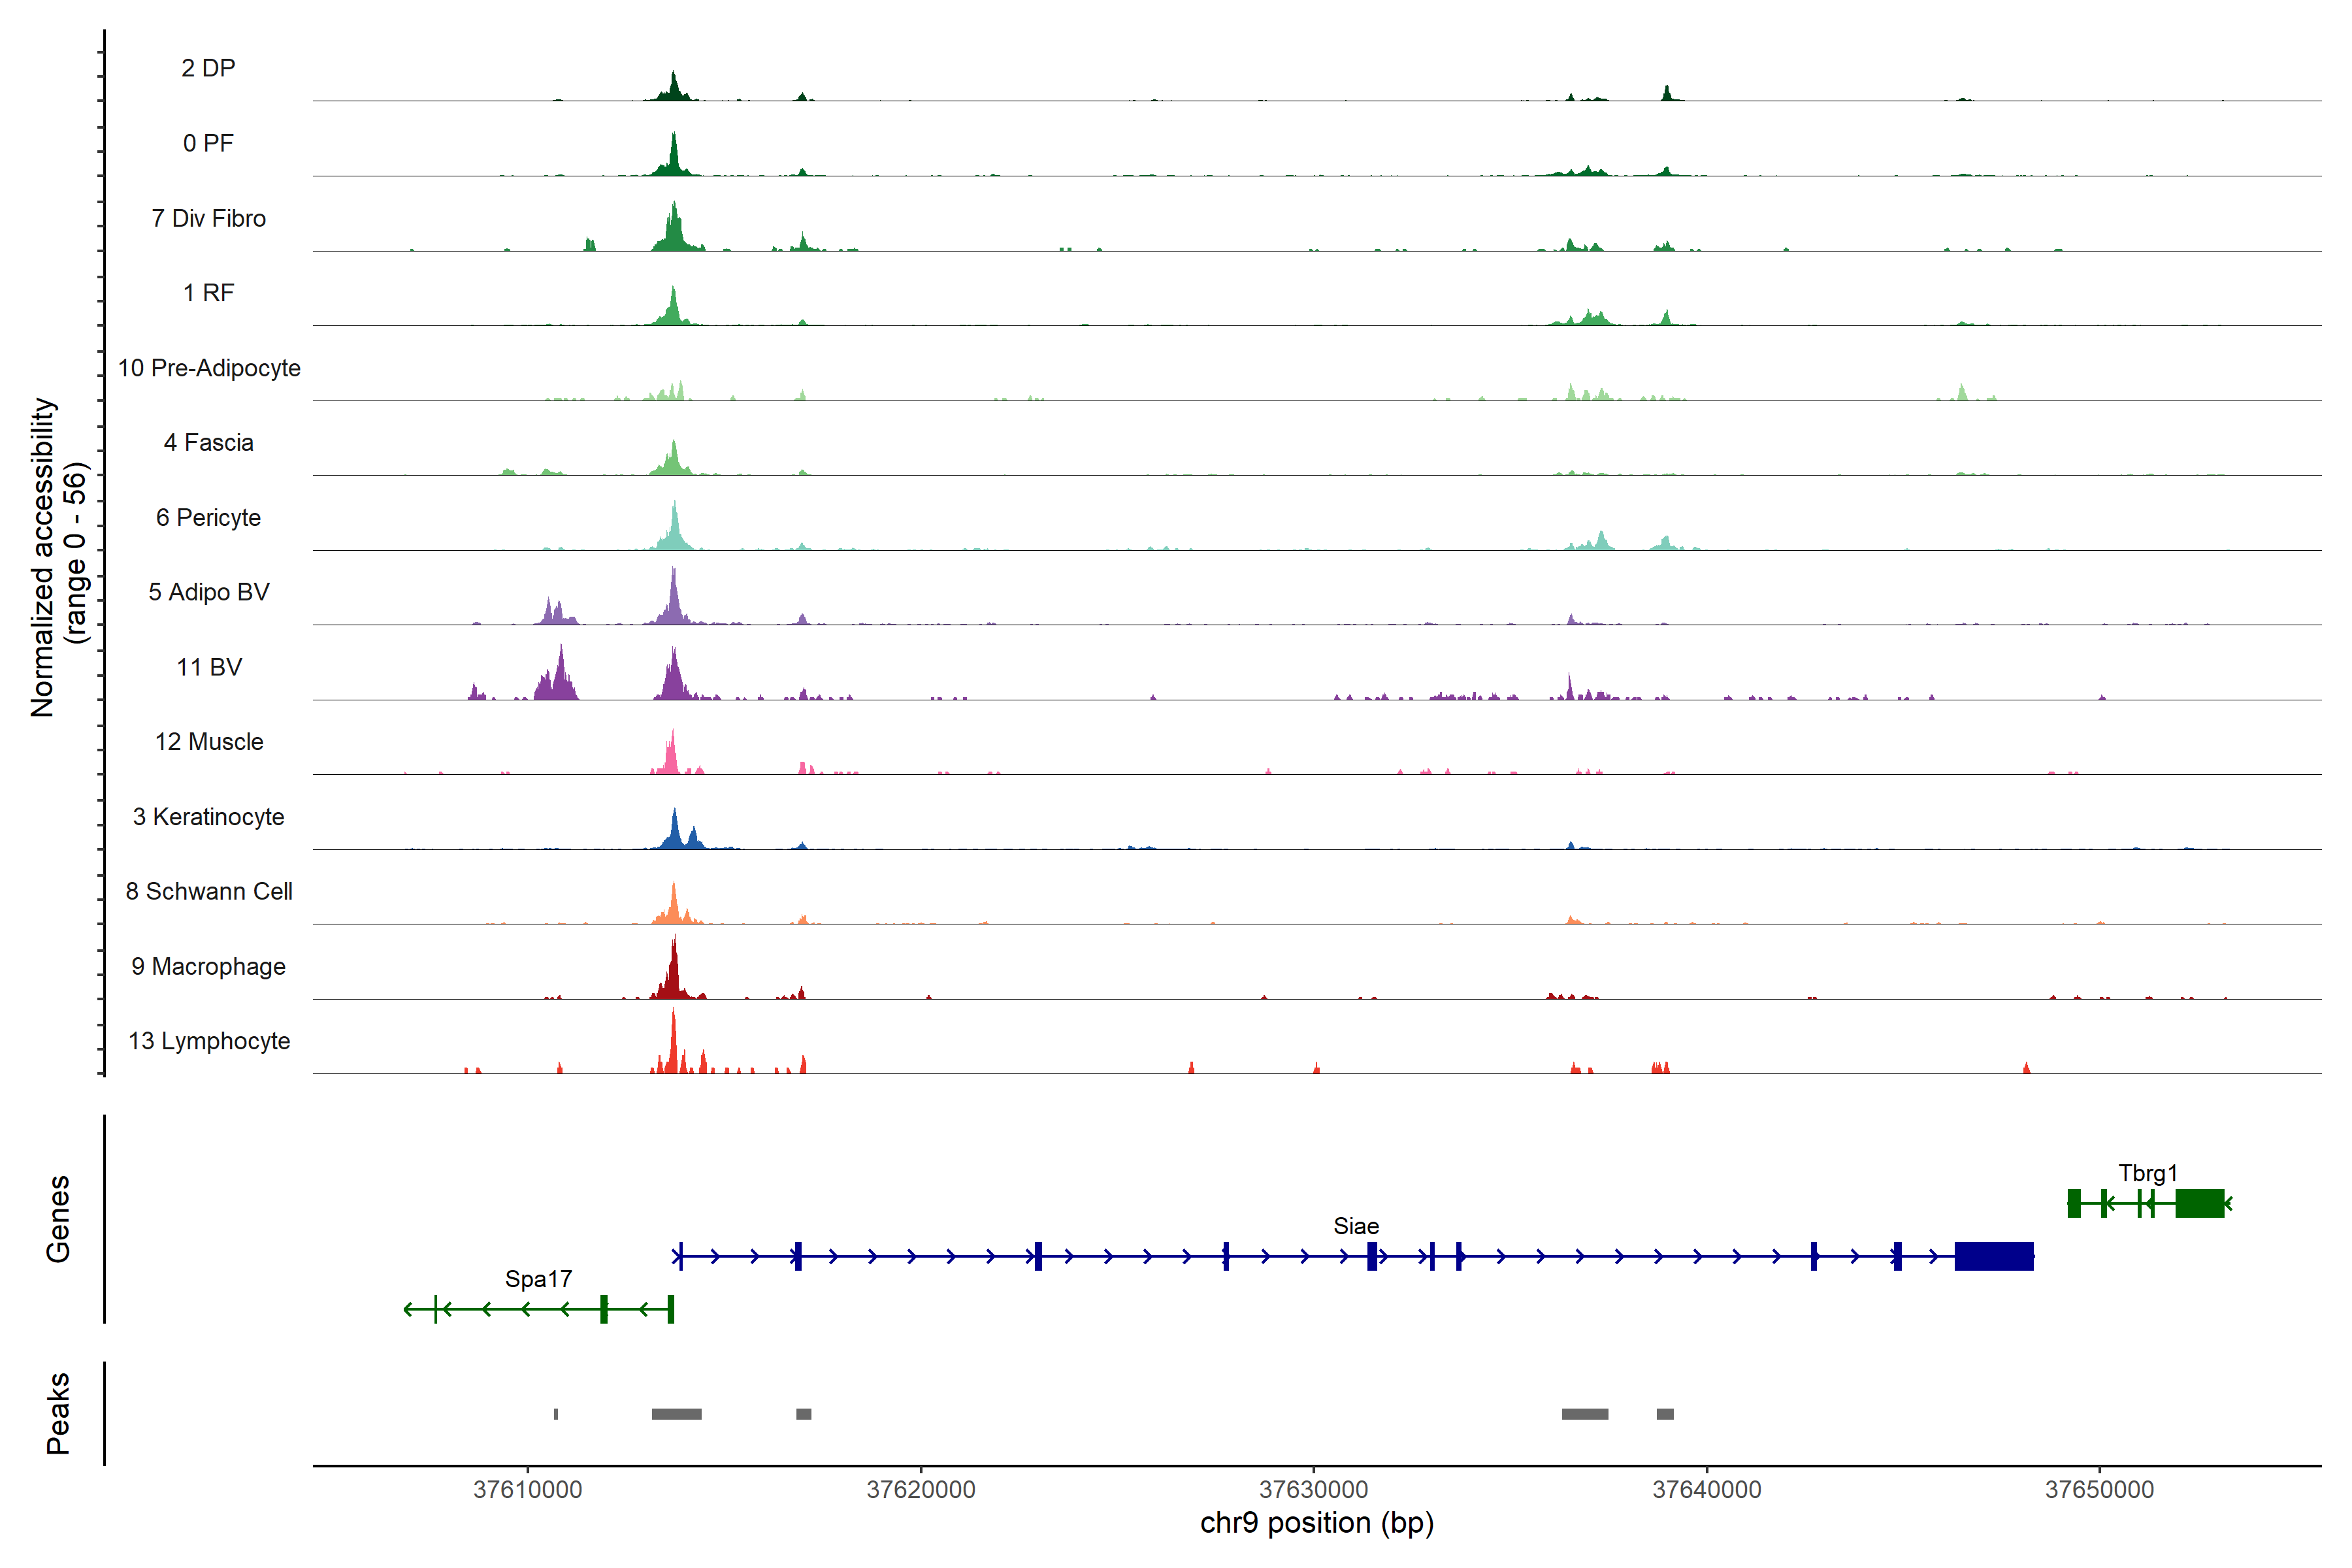This screenshot has height=1568, width=2352.
Task: Click the 37650000 axis tick label
Action: pos(2099,1490)
